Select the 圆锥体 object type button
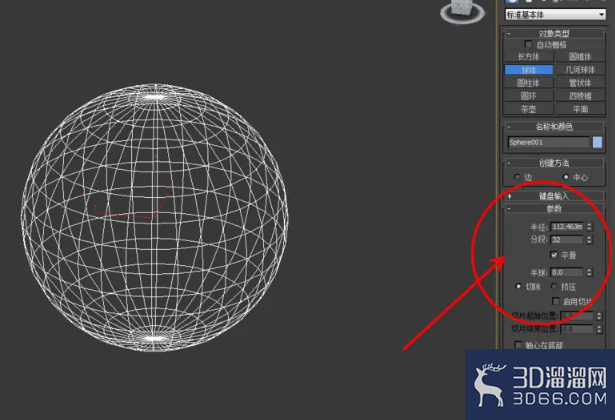This screenshot has width=615, height=420. pos(580,56)
